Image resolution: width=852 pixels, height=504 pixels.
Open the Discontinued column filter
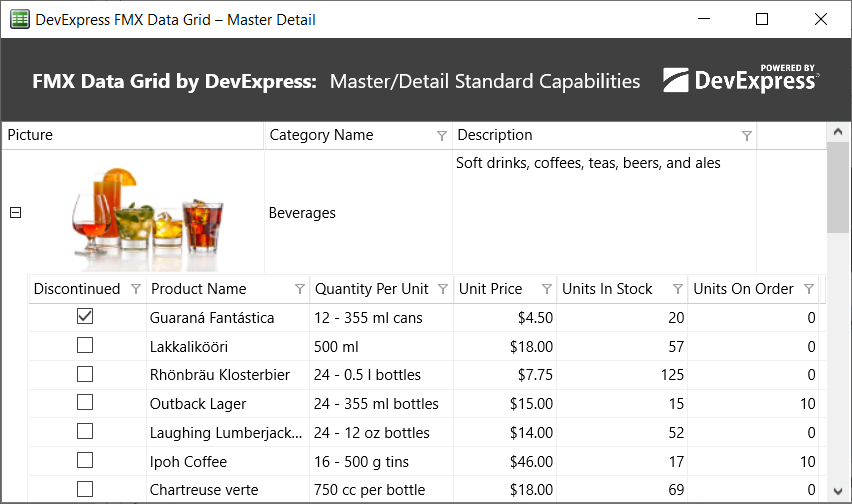coord(136,289)
